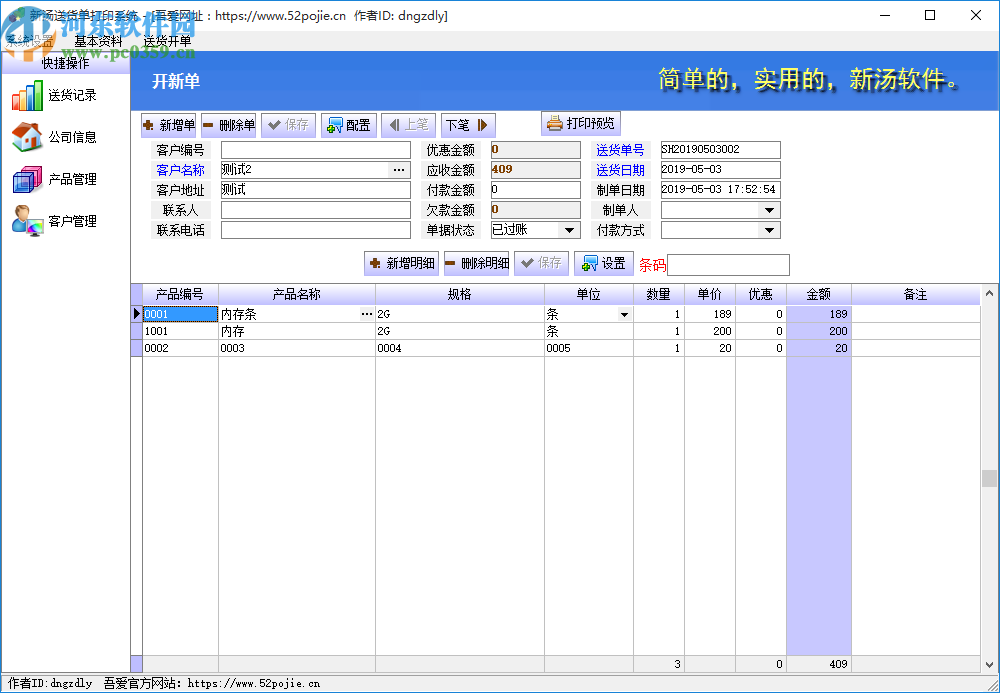Click the 联系人 input field

pos(316,210)
